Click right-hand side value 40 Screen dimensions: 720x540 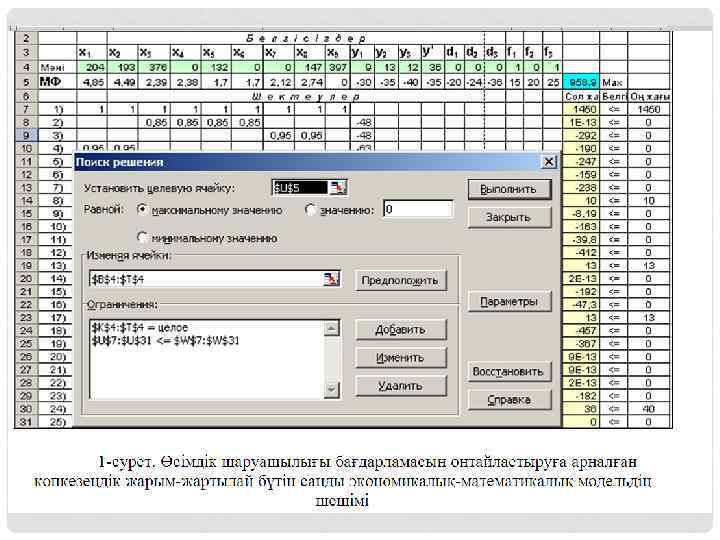tap(648, 409)
